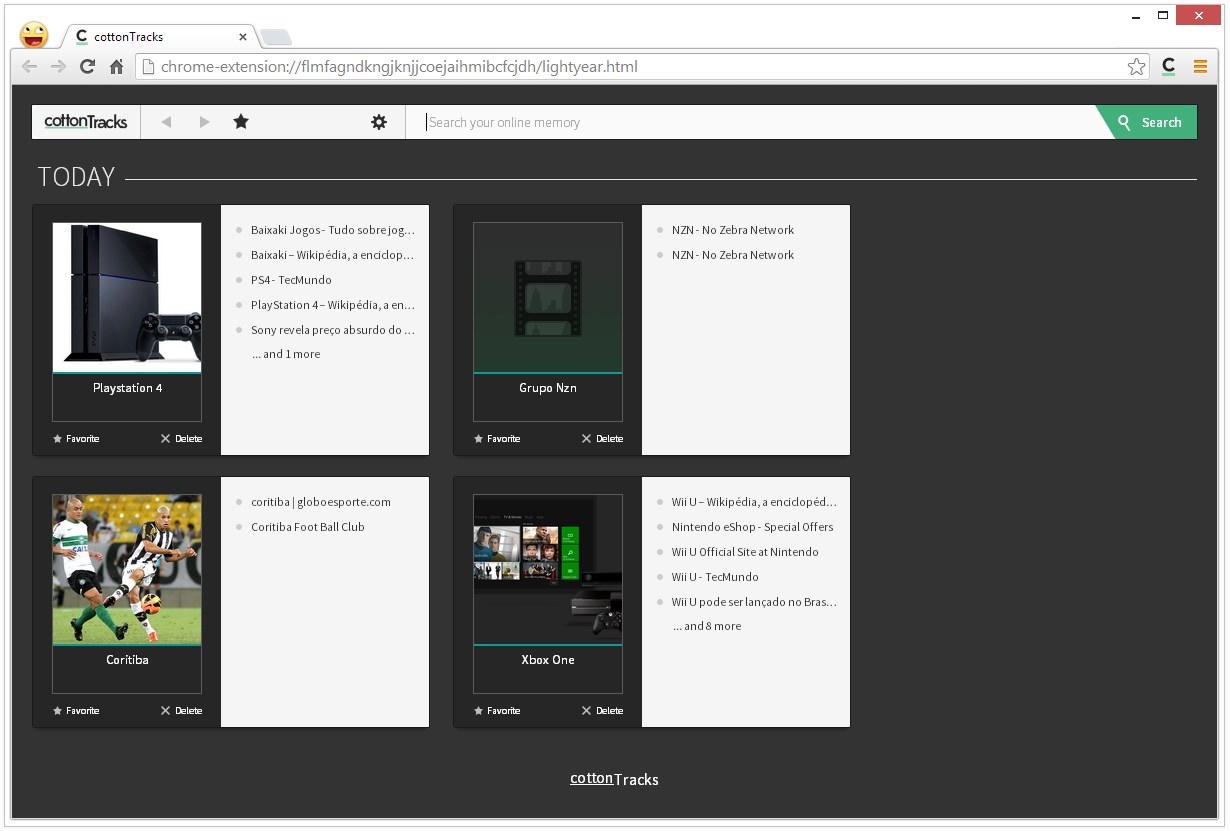Open the 'coritiba | globoesporte.com' link
Viewport: 1230px width, 831px height.
pyautogui.click(x=321, y=502)
